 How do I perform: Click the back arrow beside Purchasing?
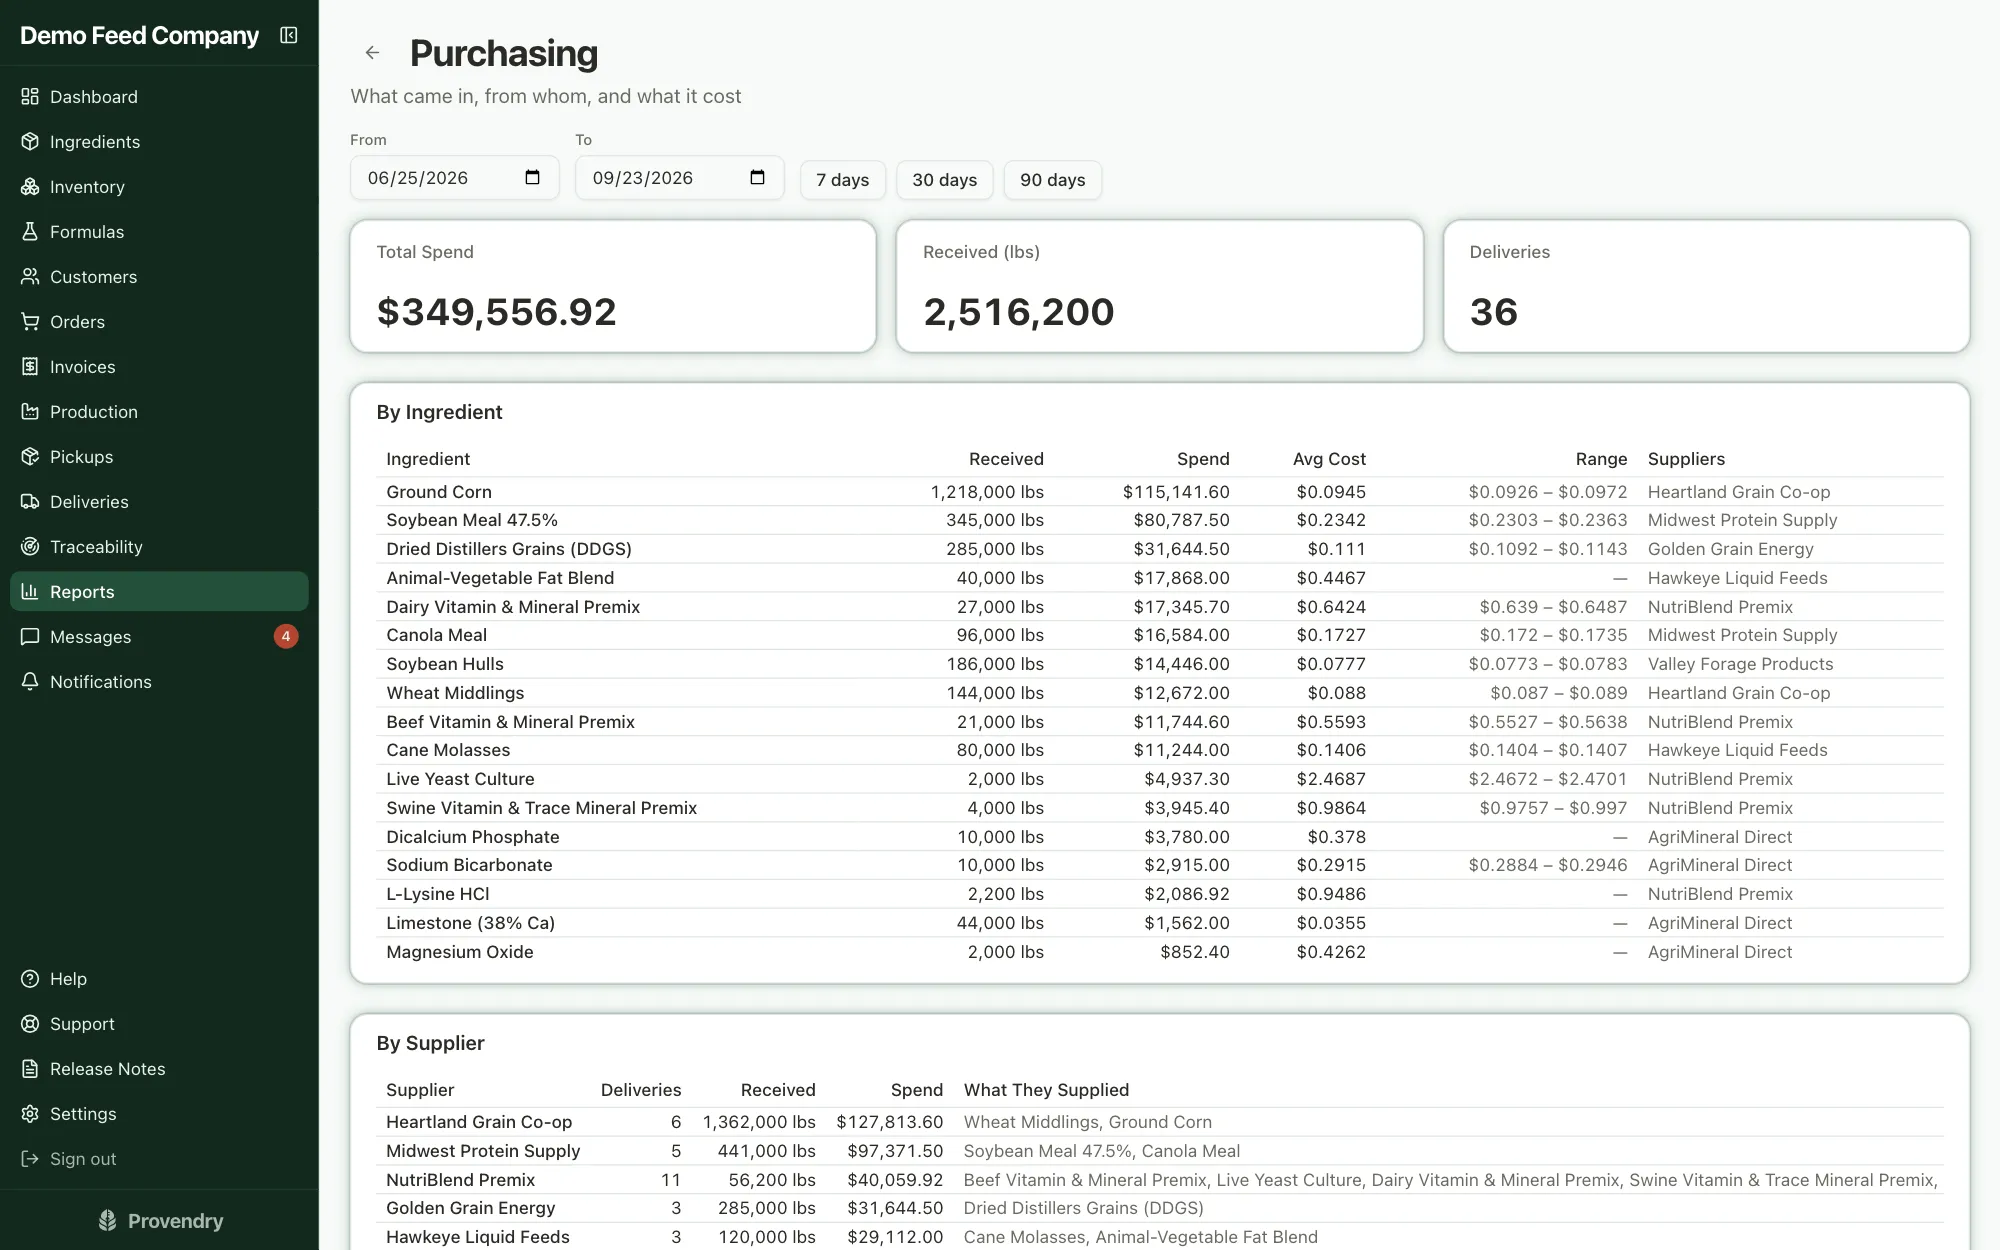click(x=372, y=53)
